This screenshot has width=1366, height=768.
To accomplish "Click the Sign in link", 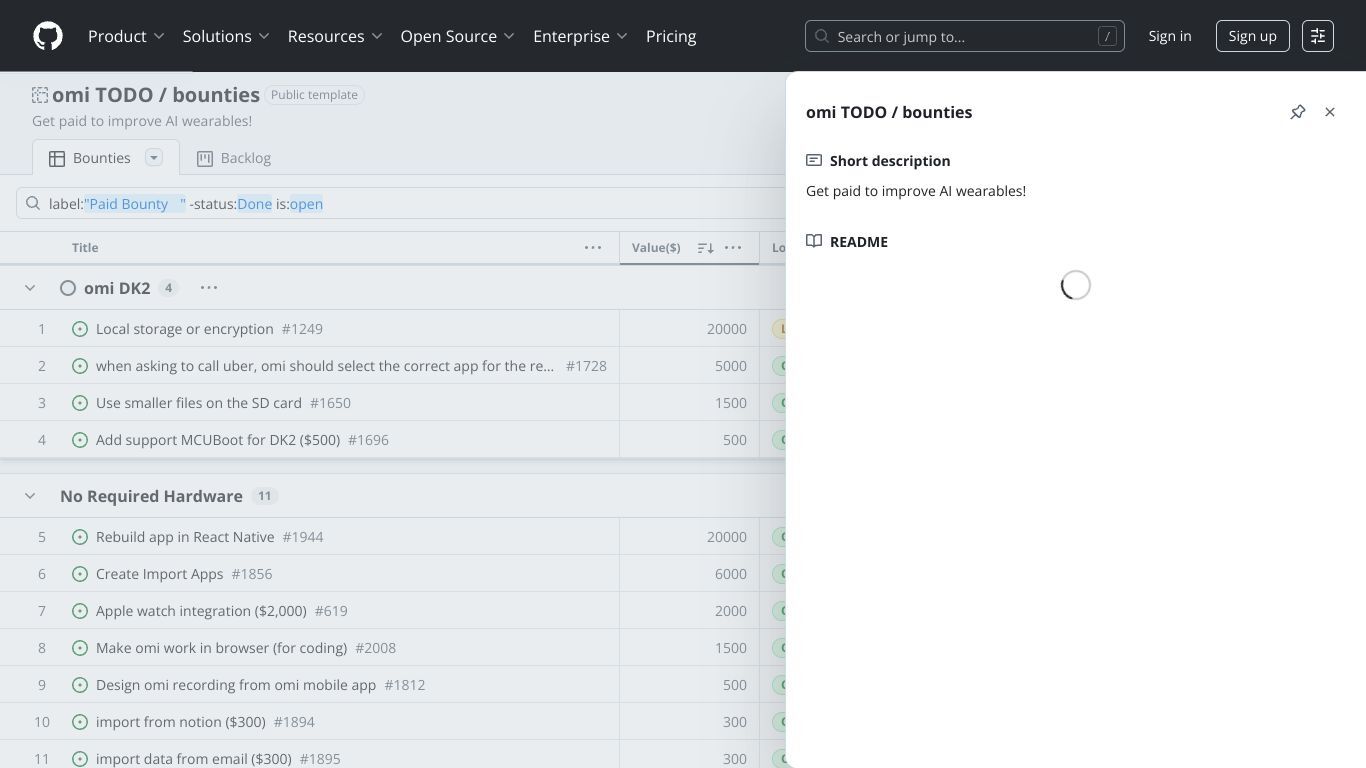I will pos(1170,36).
